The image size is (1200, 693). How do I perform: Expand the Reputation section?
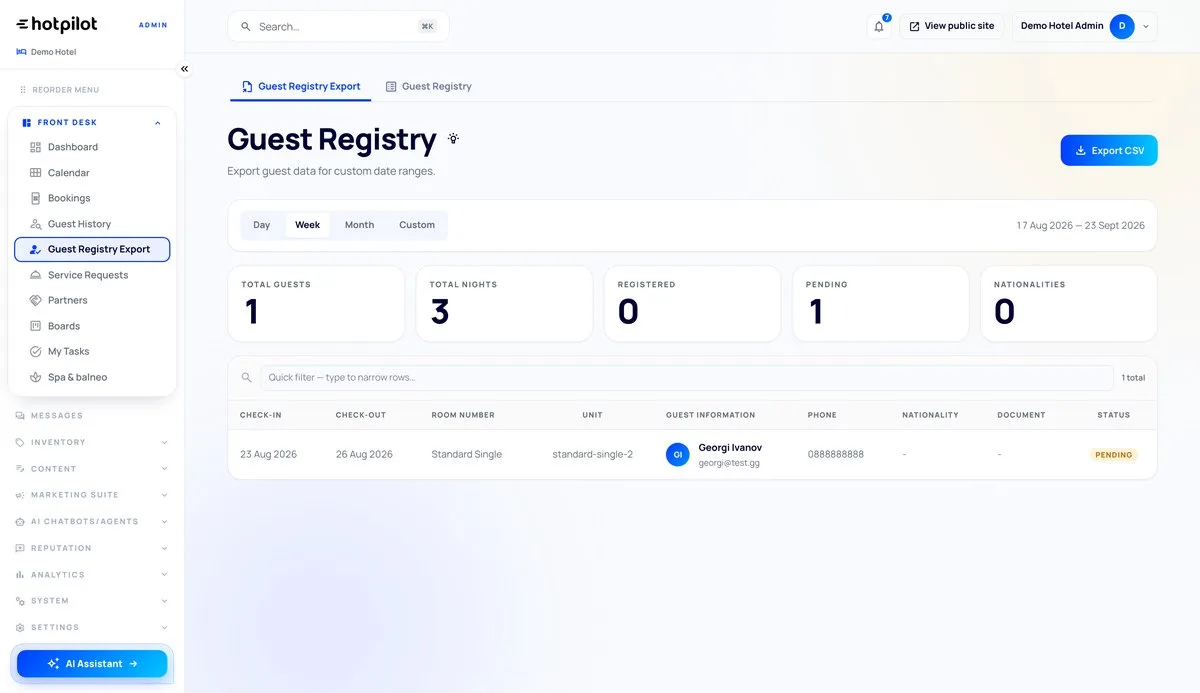tap(92, 548)
